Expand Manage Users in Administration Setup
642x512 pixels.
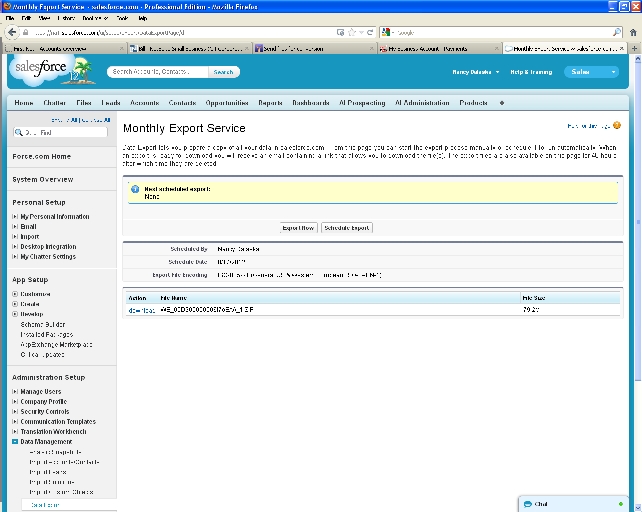point(15,391)
